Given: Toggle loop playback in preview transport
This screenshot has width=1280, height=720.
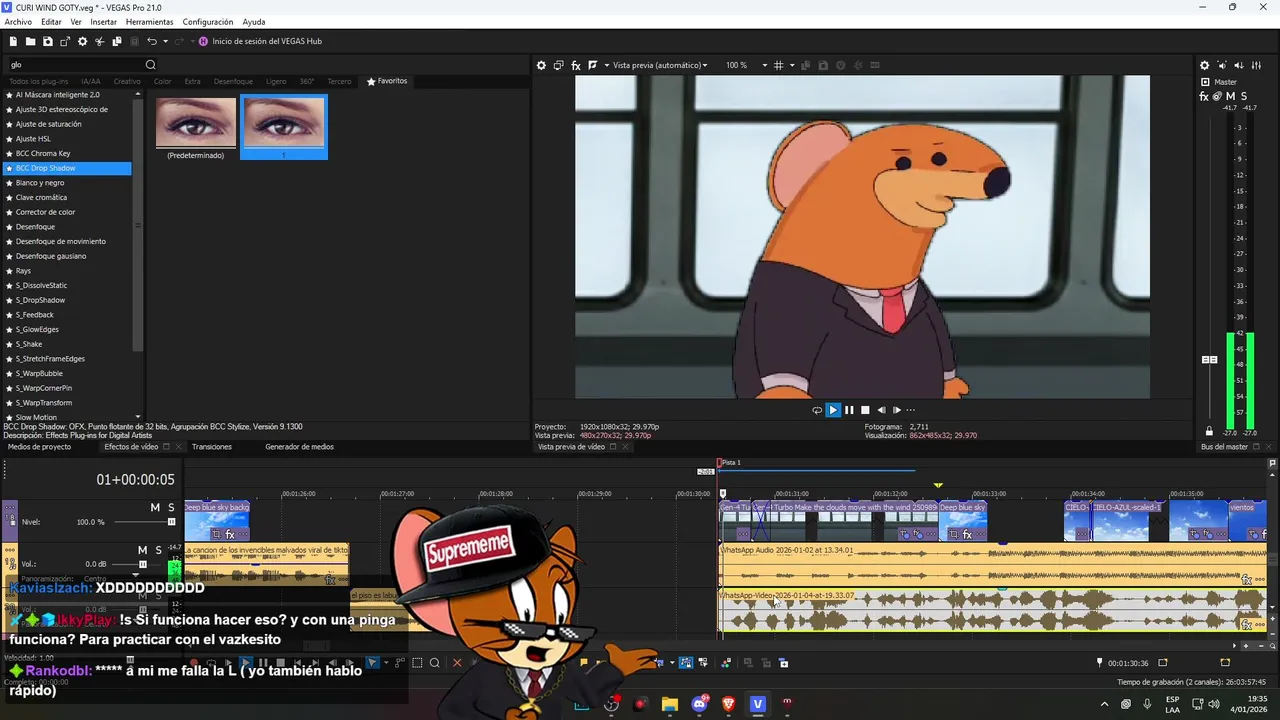Looking at the screenshot, I should [x=817, y=410].
